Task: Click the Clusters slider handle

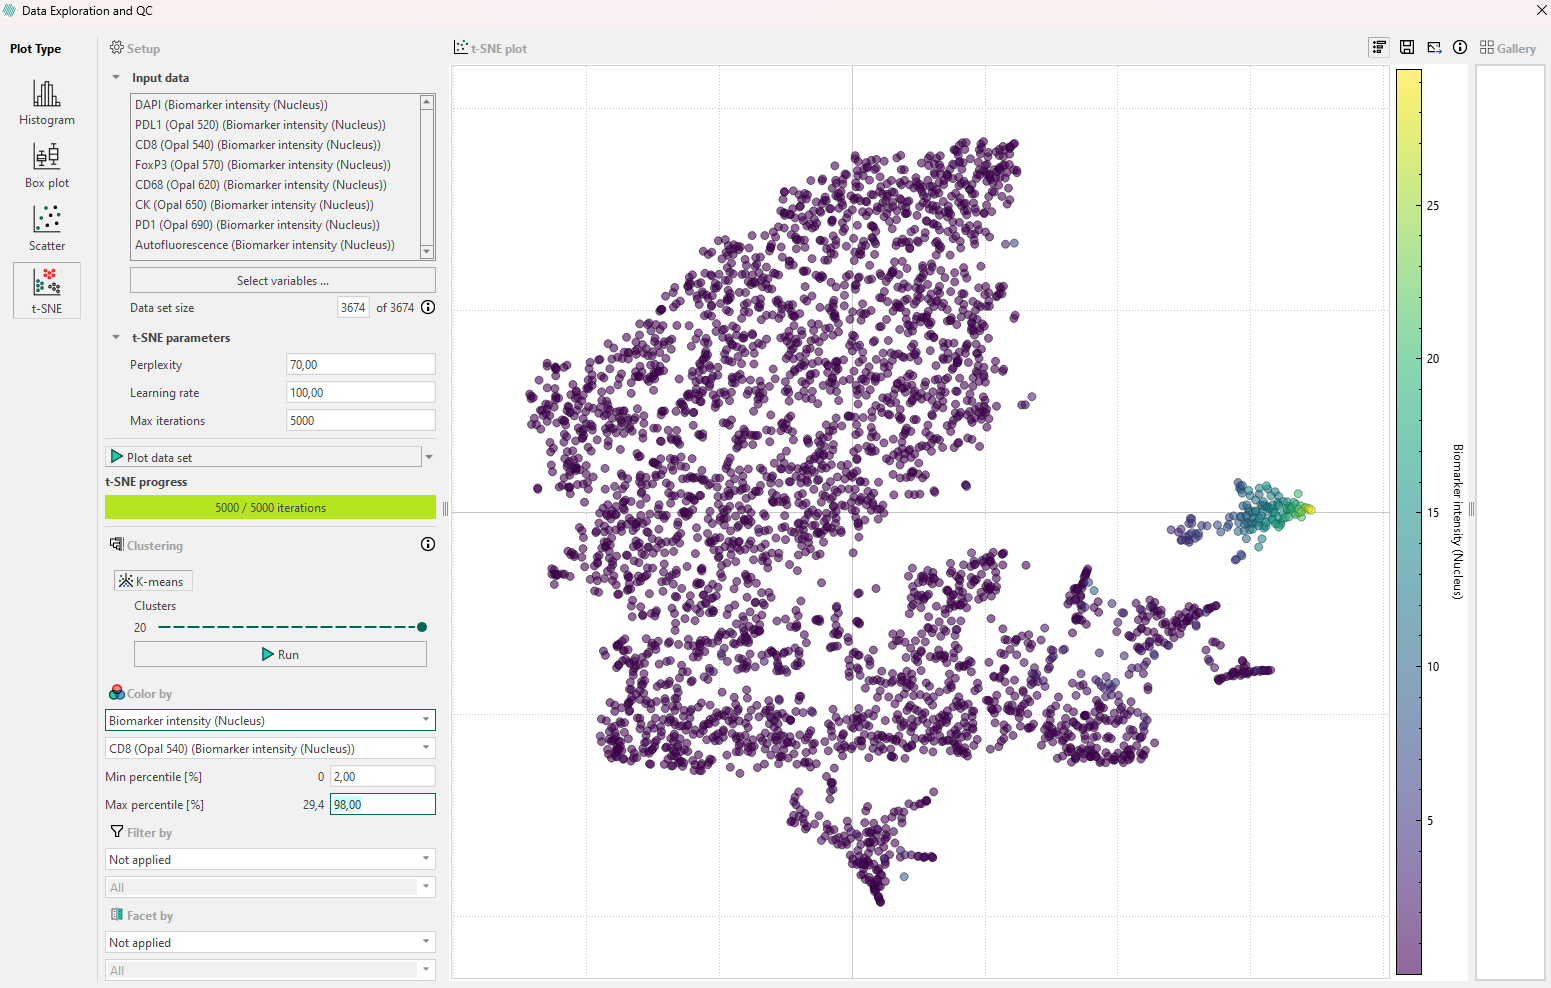Action: click(x=422, y=627)
